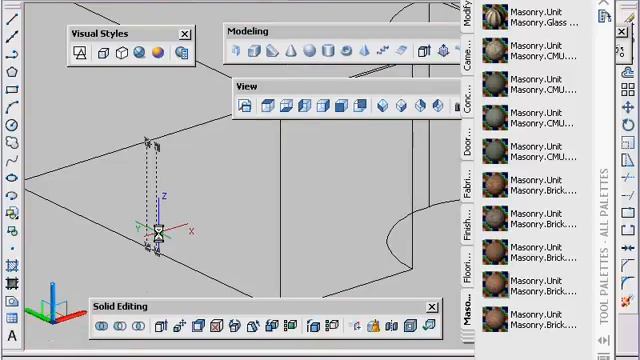Close the Visual Styles toolbar

coord(185,34)
